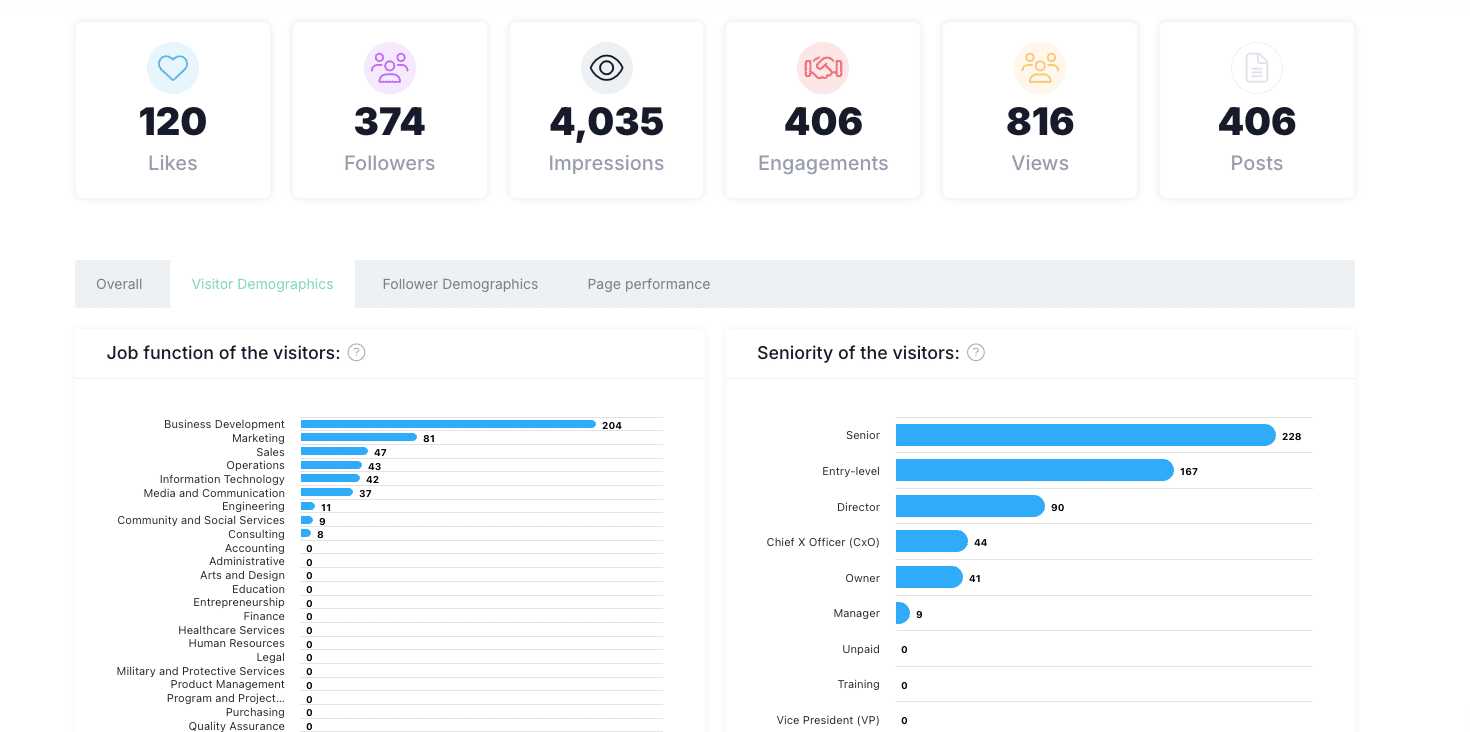Click the handshake Engagements icon
The image size is (1470, 732).
click(x=823, y=68)
